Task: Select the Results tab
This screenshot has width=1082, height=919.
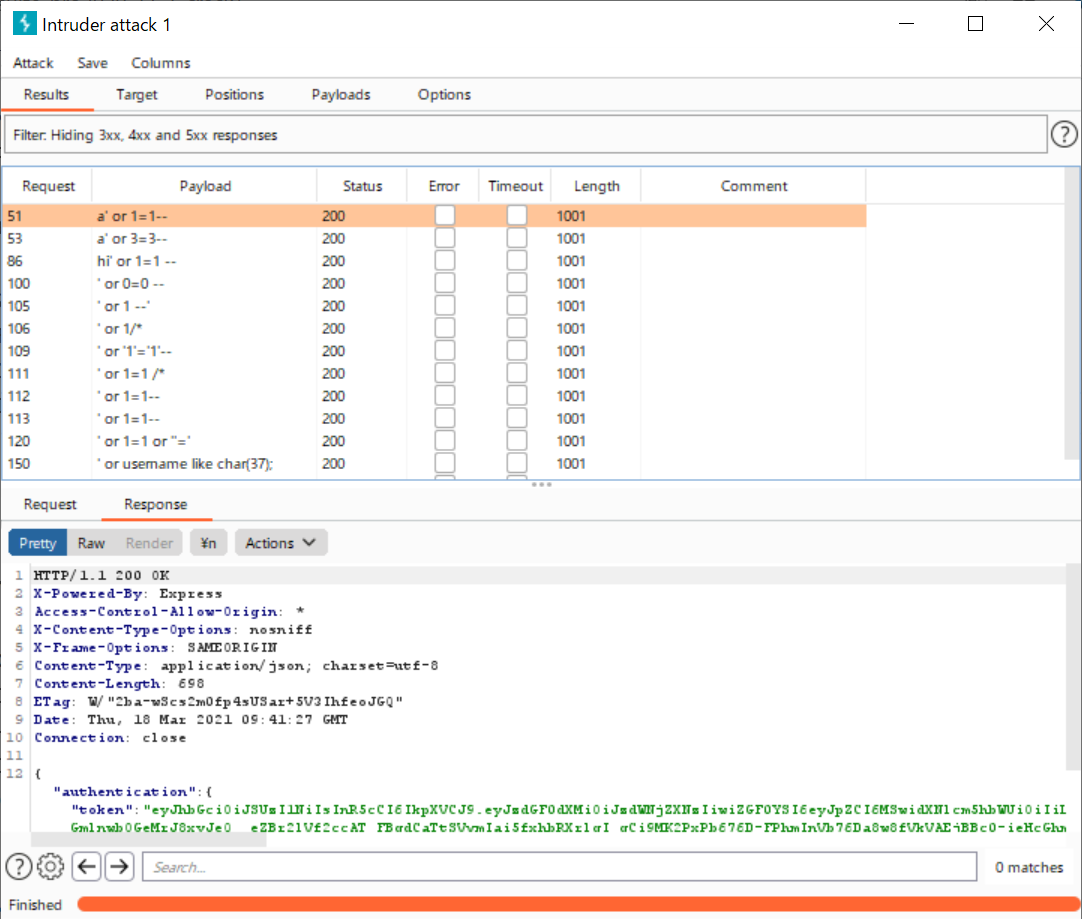Action: tap(46, 95)
